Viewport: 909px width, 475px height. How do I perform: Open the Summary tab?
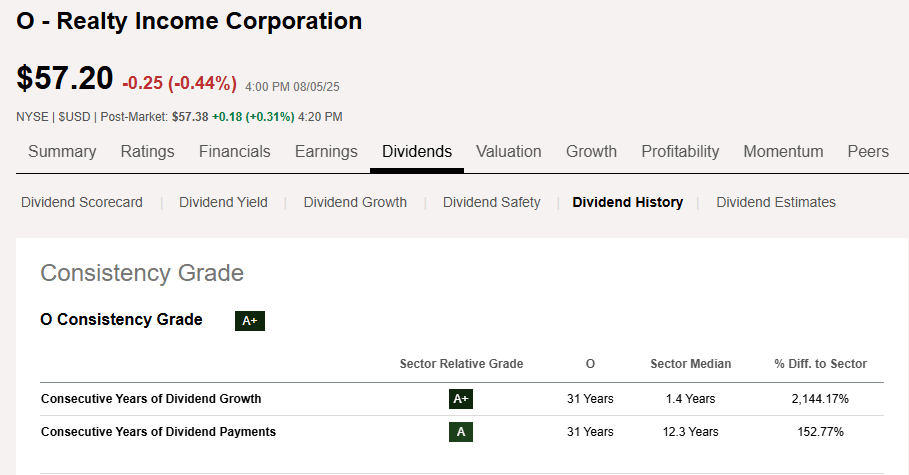coord(62,152)
